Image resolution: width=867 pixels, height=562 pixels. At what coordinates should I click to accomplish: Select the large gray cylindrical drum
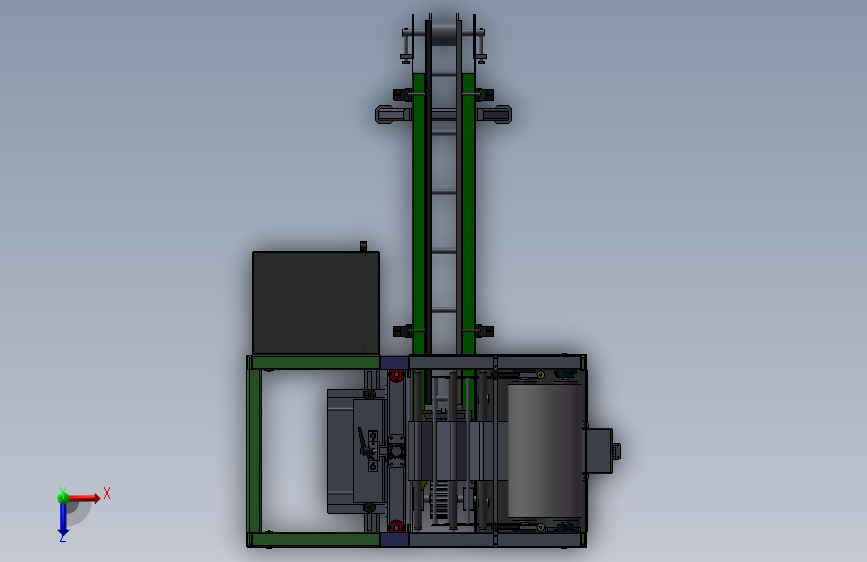coord(545,451)
